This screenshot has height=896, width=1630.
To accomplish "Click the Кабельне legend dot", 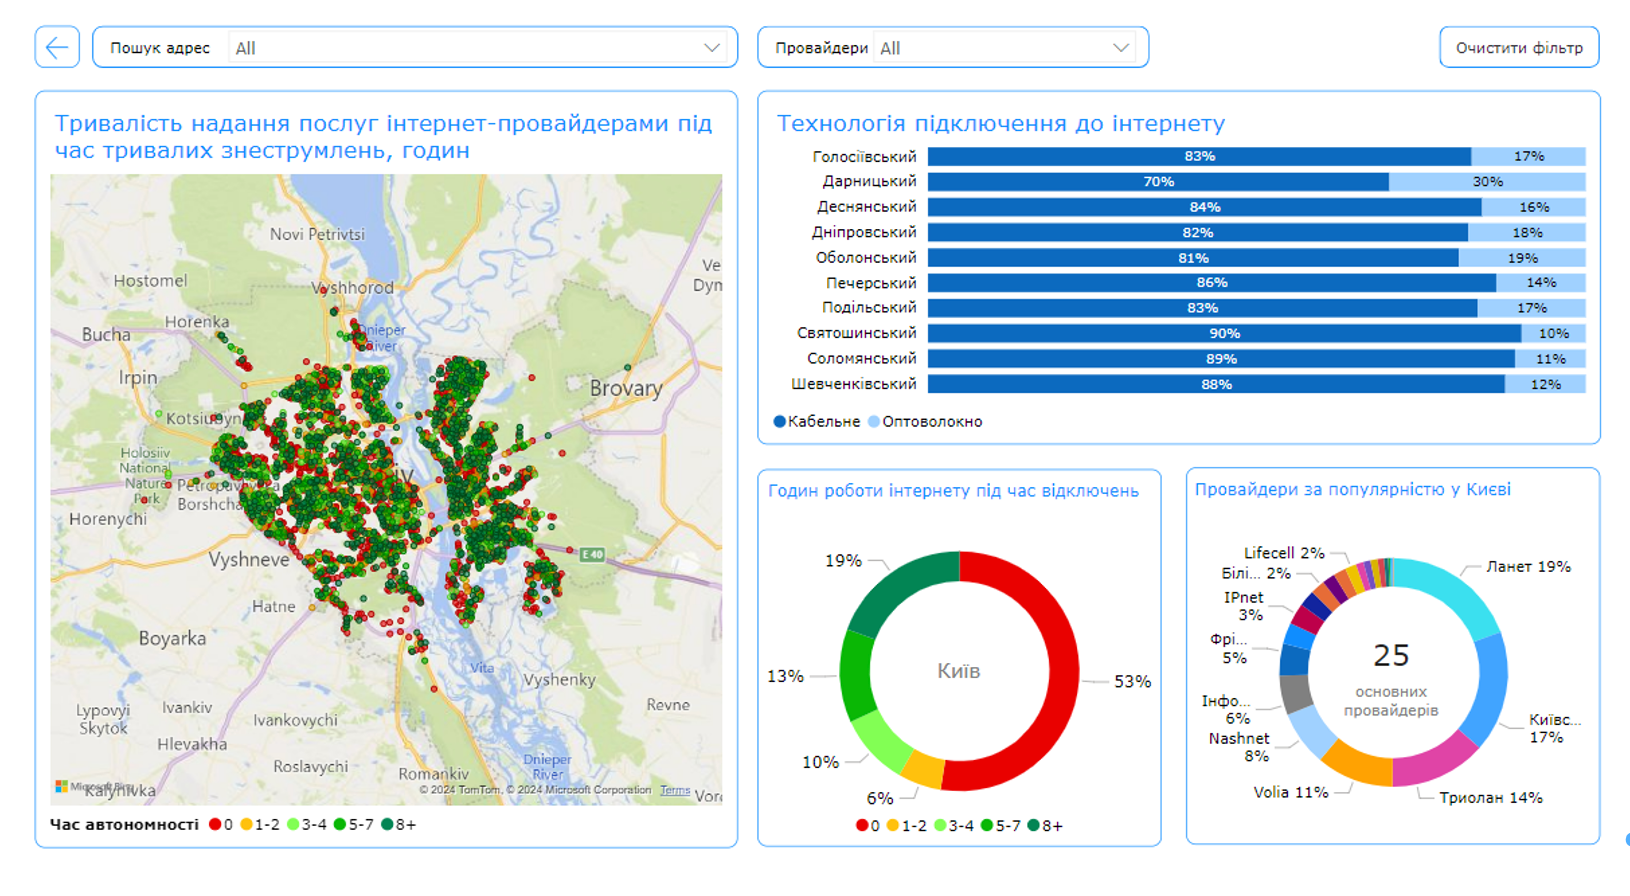I will coord(779,422).
